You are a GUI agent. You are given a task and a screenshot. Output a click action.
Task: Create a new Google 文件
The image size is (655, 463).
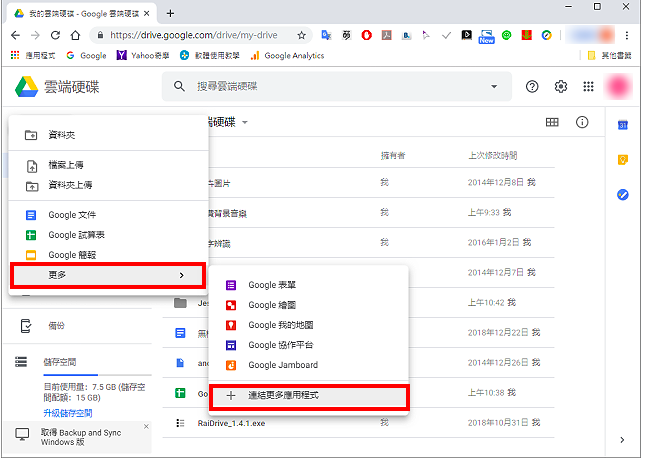[x=109, y=215]
